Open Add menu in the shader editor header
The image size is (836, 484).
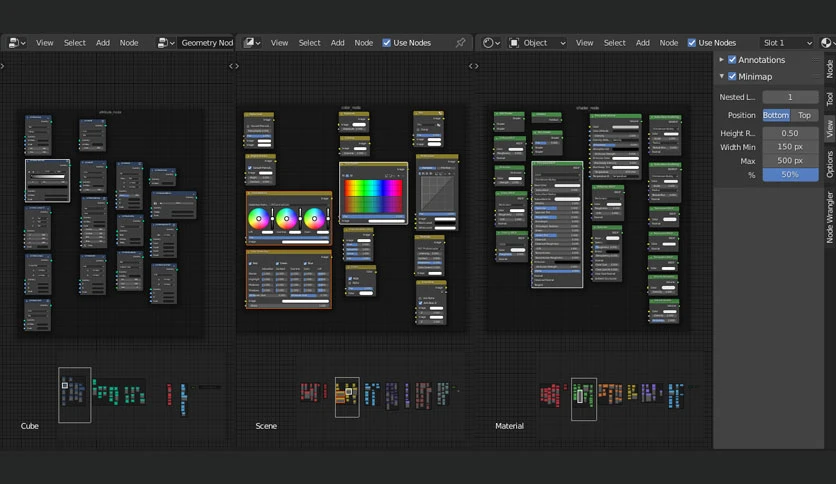point(643,43)
